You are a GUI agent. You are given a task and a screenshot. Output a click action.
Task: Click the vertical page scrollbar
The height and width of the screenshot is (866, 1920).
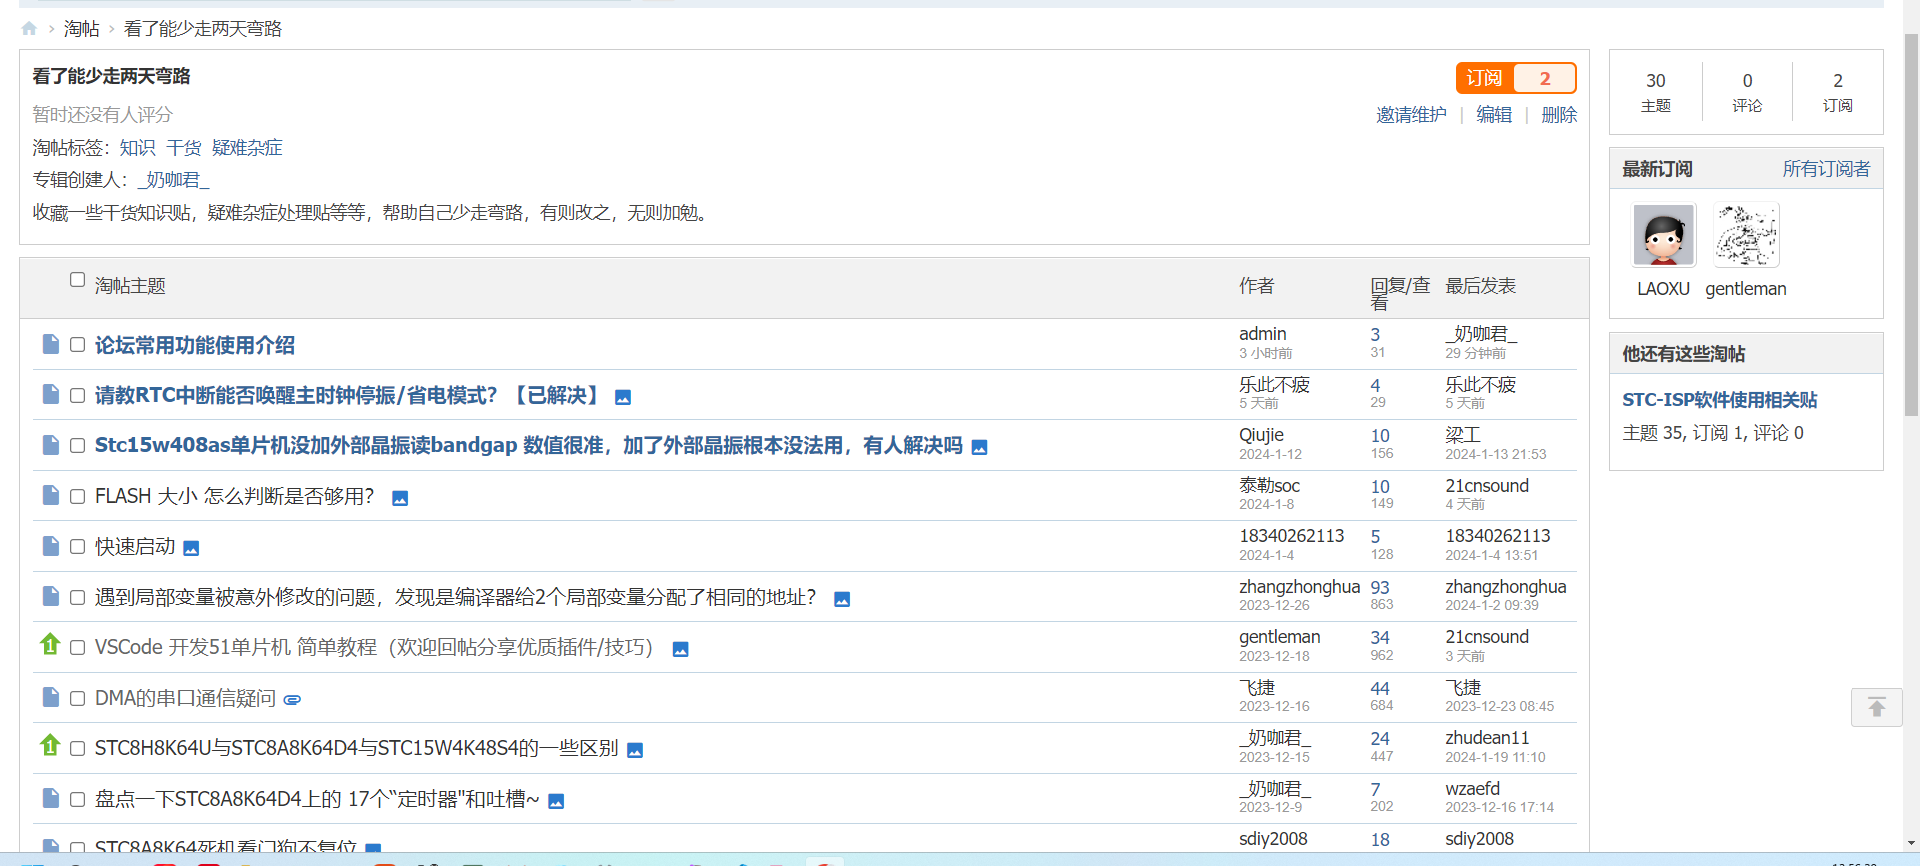point(1911,224)
